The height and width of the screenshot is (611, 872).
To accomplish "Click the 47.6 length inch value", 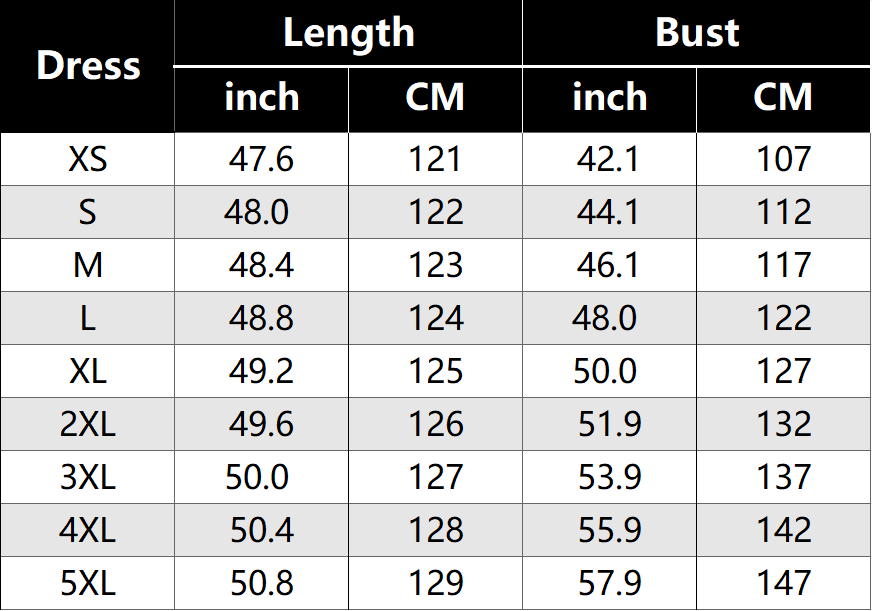I will (x=261, y=160).
